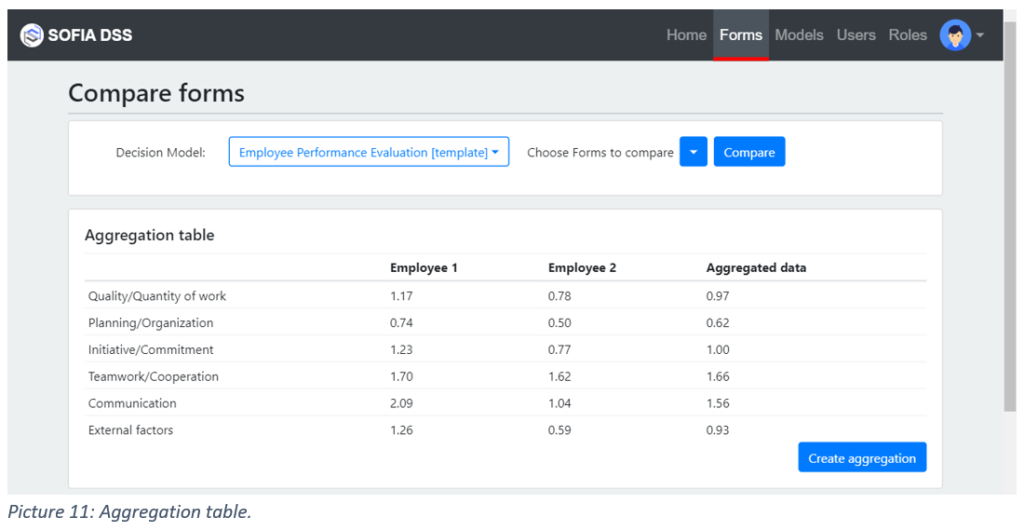Open the Roles page
This screenshot has height=531, width=1024.
tap(907, 35)
